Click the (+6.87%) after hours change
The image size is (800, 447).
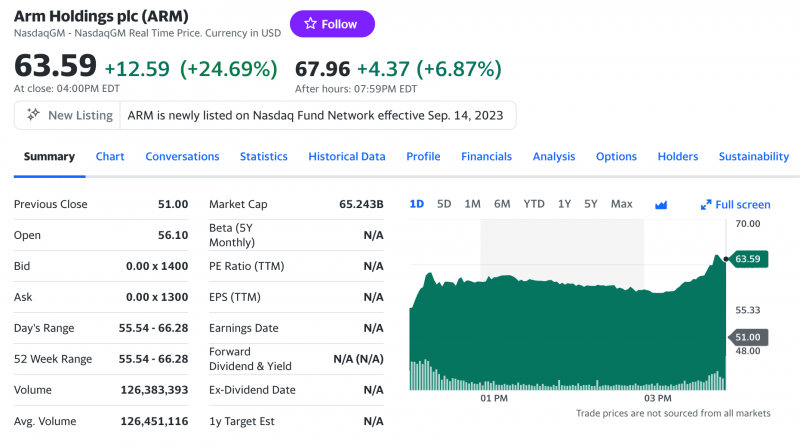(x=459, y=69)
